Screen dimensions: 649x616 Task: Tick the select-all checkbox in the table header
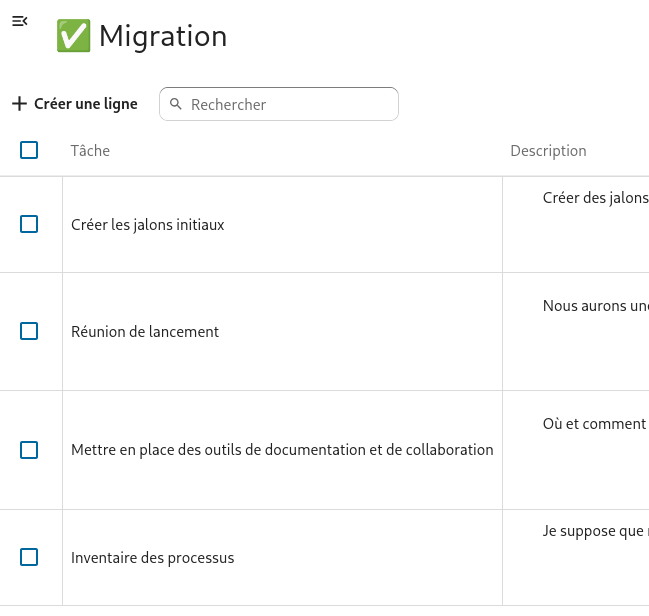tap(29, 150)
